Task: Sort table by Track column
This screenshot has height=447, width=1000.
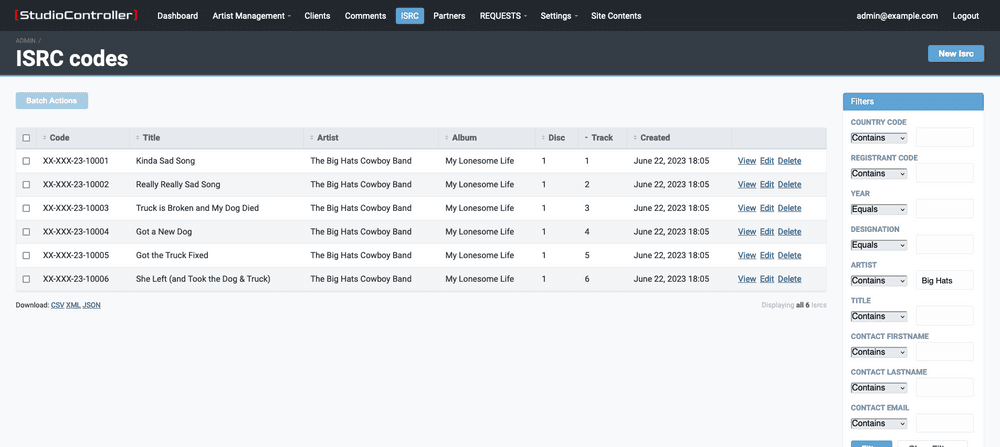Action: (602, 138)
